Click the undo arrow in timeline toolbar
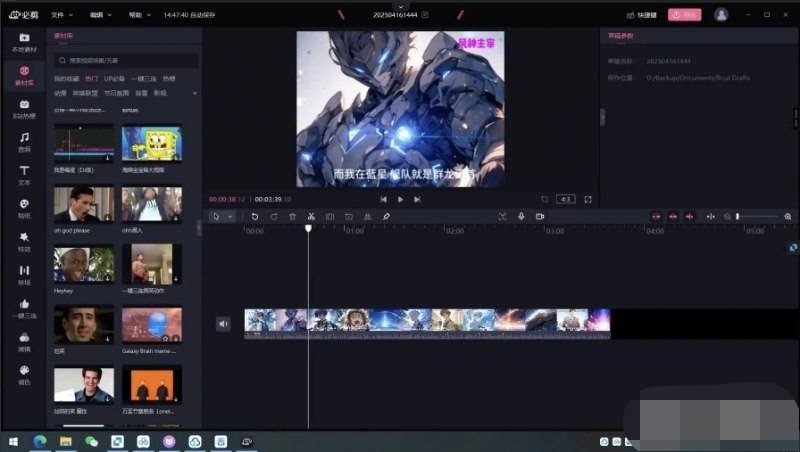Screen dimensions: 800x452 pyautogui.click(x=255, y=216)
